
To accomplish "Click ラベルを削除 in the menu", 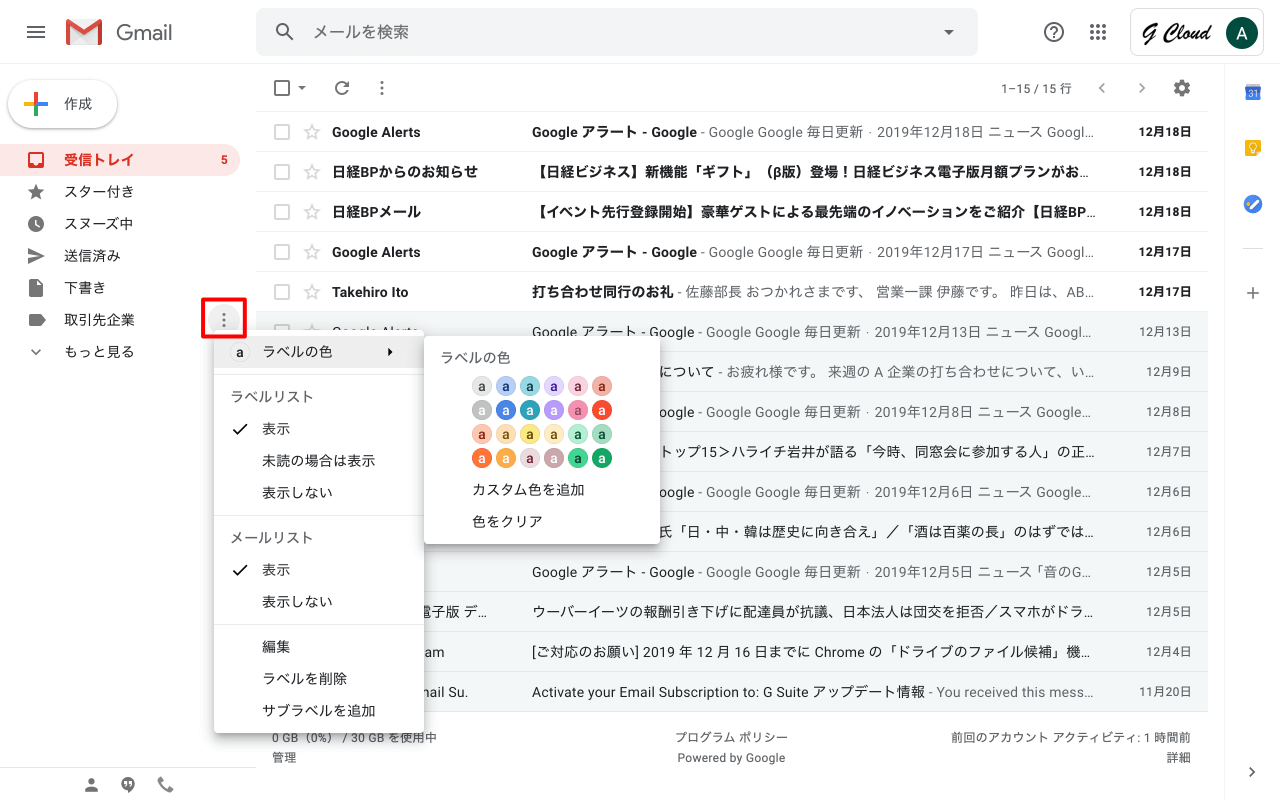I will (319, 679).
